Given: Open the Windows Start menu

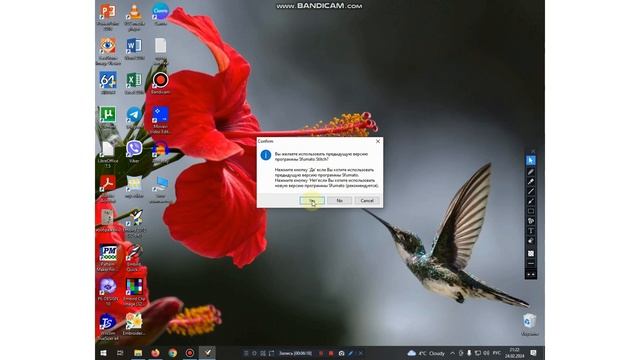Looking at the screenshot, I should 103,353.
